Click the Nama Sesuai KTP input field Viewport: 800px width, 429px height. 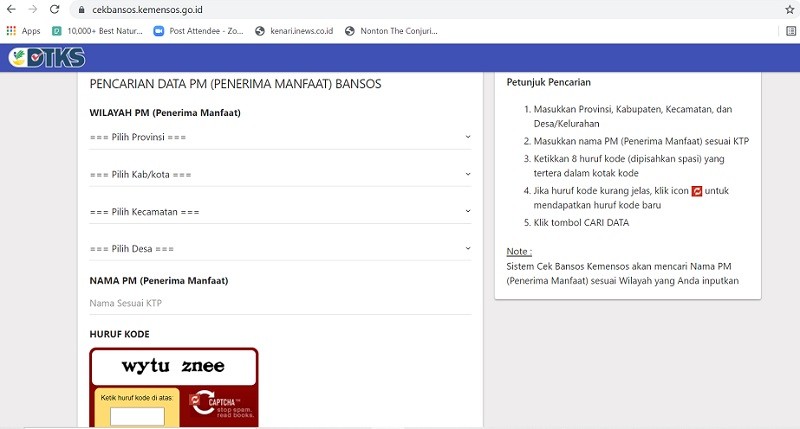coord(280,303)
